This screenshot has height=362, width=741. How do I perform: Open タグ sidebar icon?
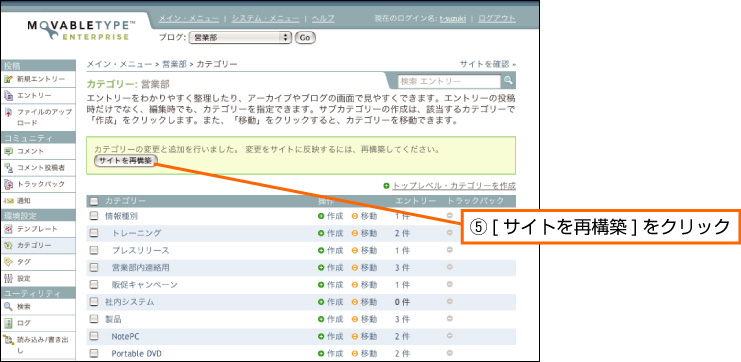tap(8, 261)
